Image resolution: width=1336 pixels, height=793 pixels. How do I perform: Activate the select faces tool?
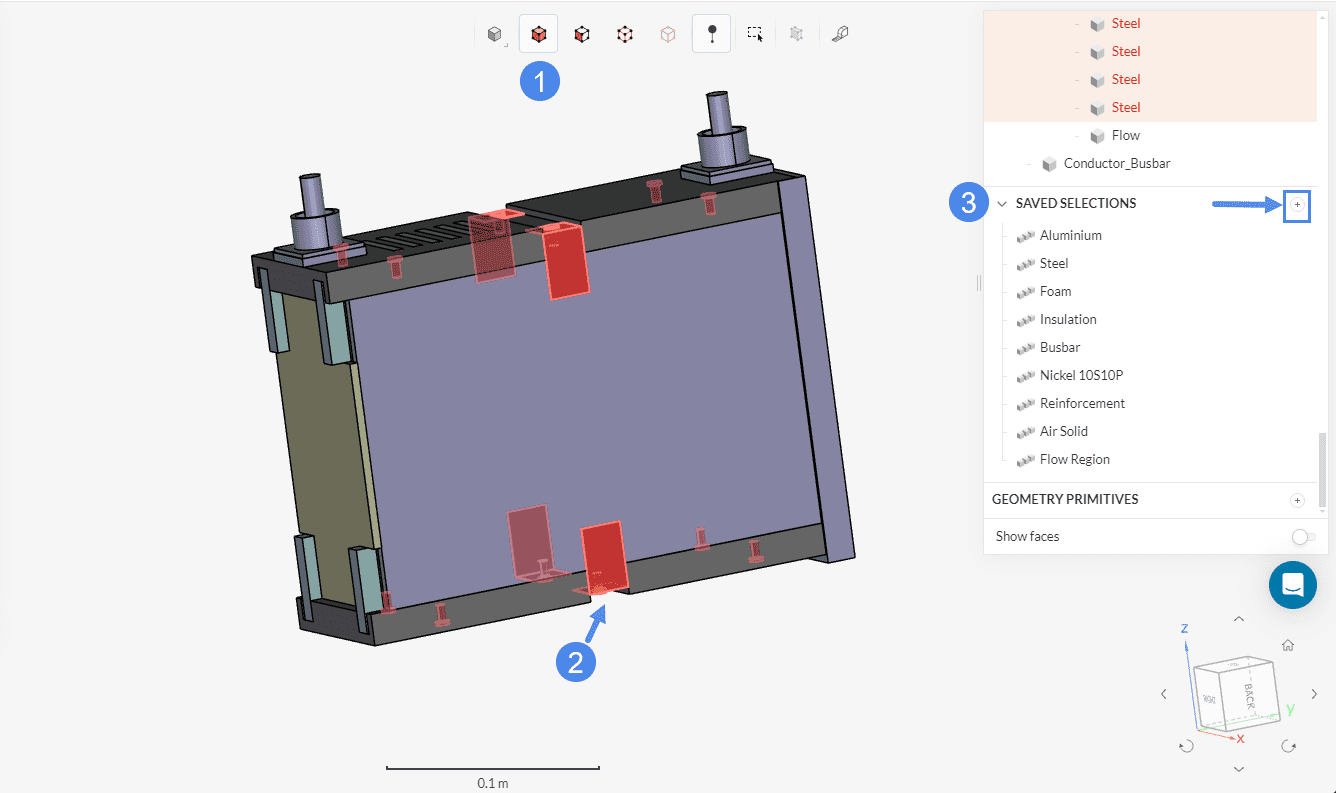pyautogui.click(x=582, y=34)
